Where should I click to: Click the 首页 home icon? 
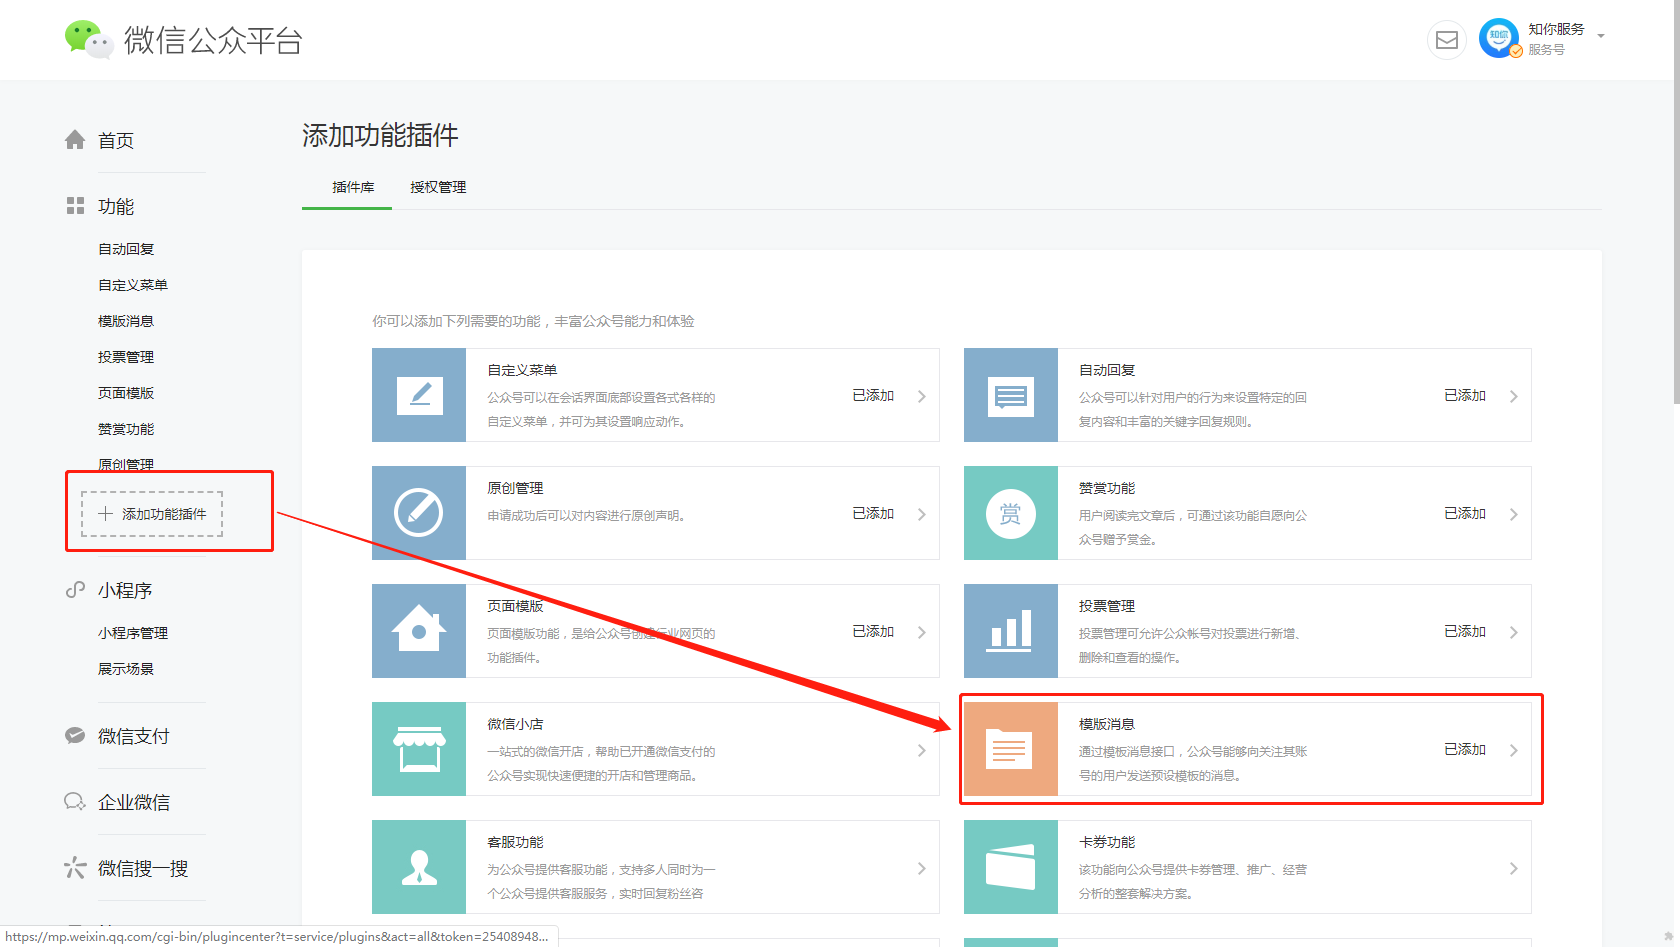tap(75, 140)
